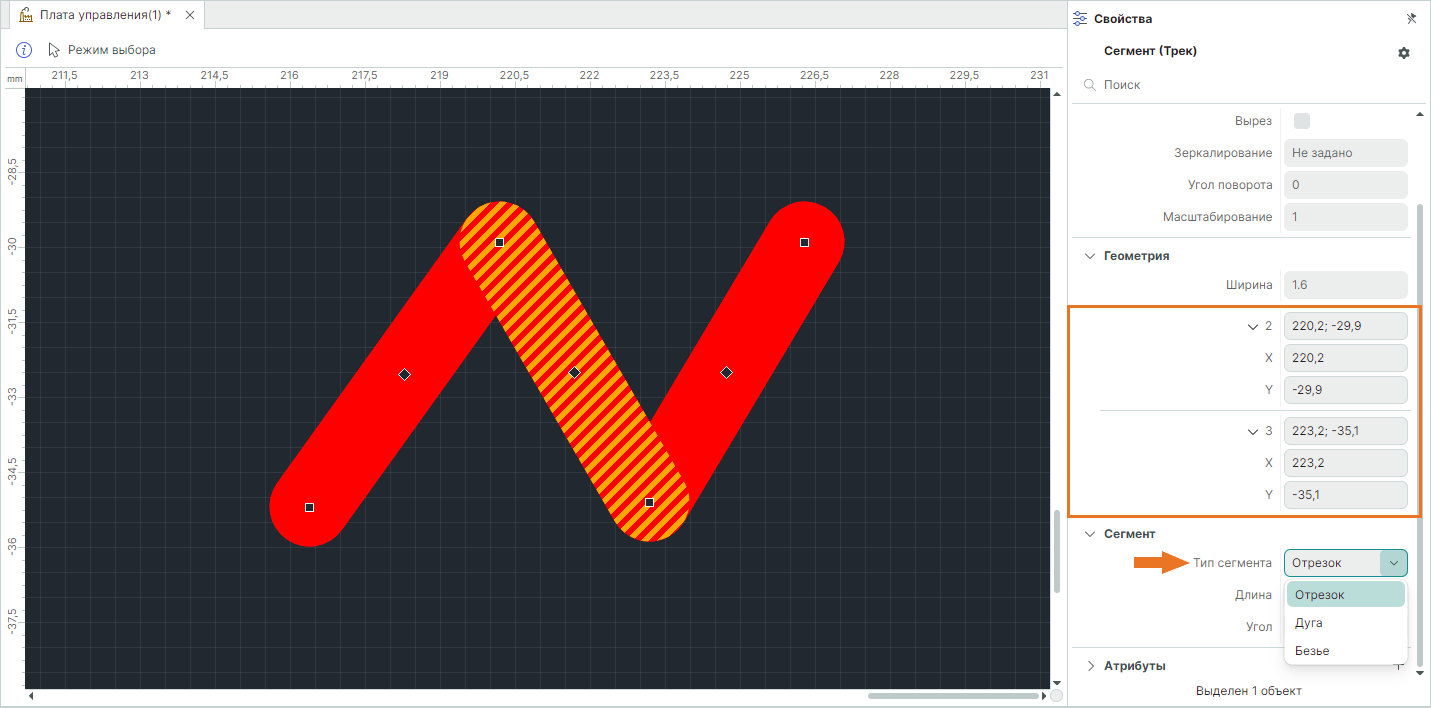This screenshot has height=708, width=1431.
Task: Click the magnifier icon beside Поиск
Action: coord(1090,86)
